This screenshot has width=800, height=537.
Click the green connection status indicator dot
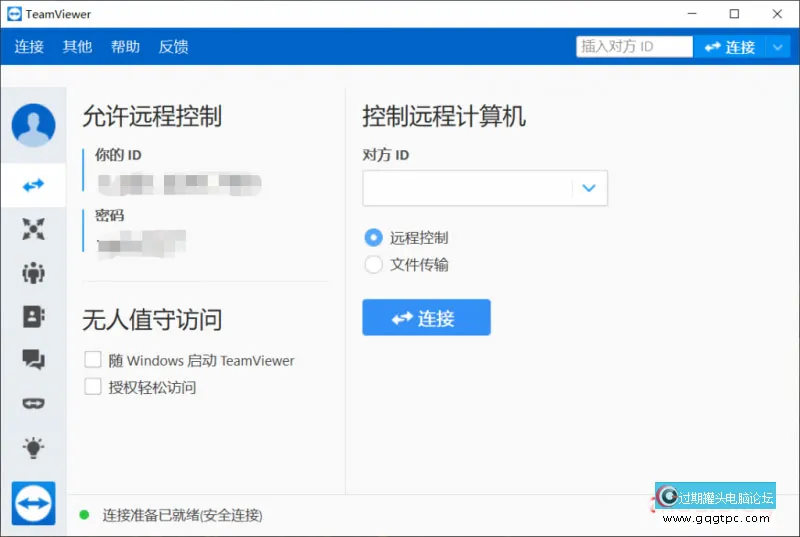click(84, 515)
